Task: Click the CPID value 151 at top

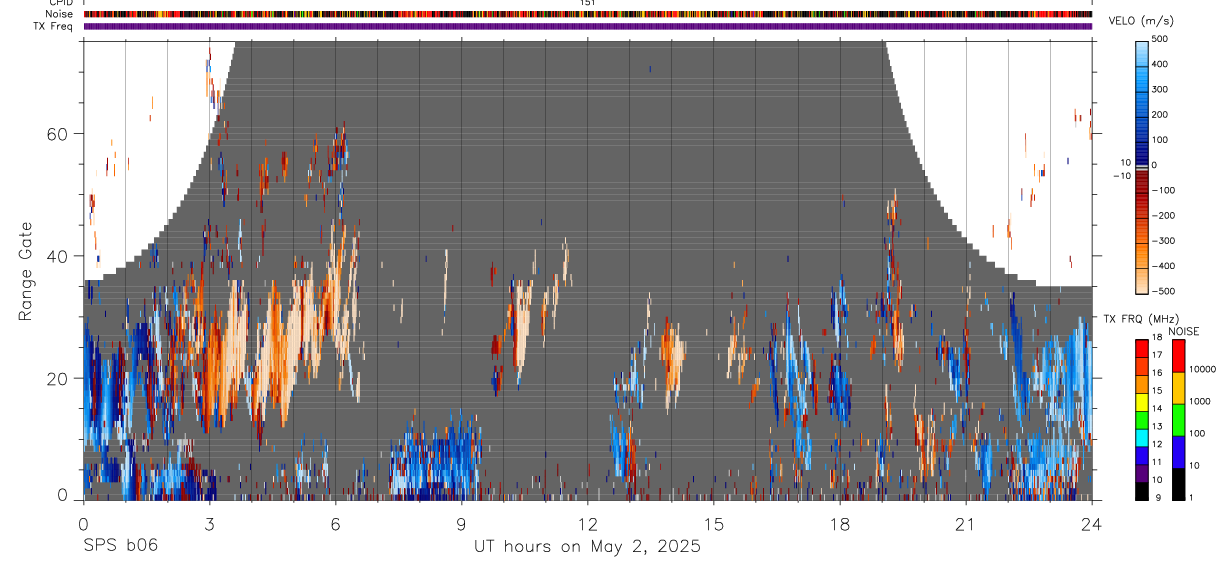Action: (x=587, y=3)
